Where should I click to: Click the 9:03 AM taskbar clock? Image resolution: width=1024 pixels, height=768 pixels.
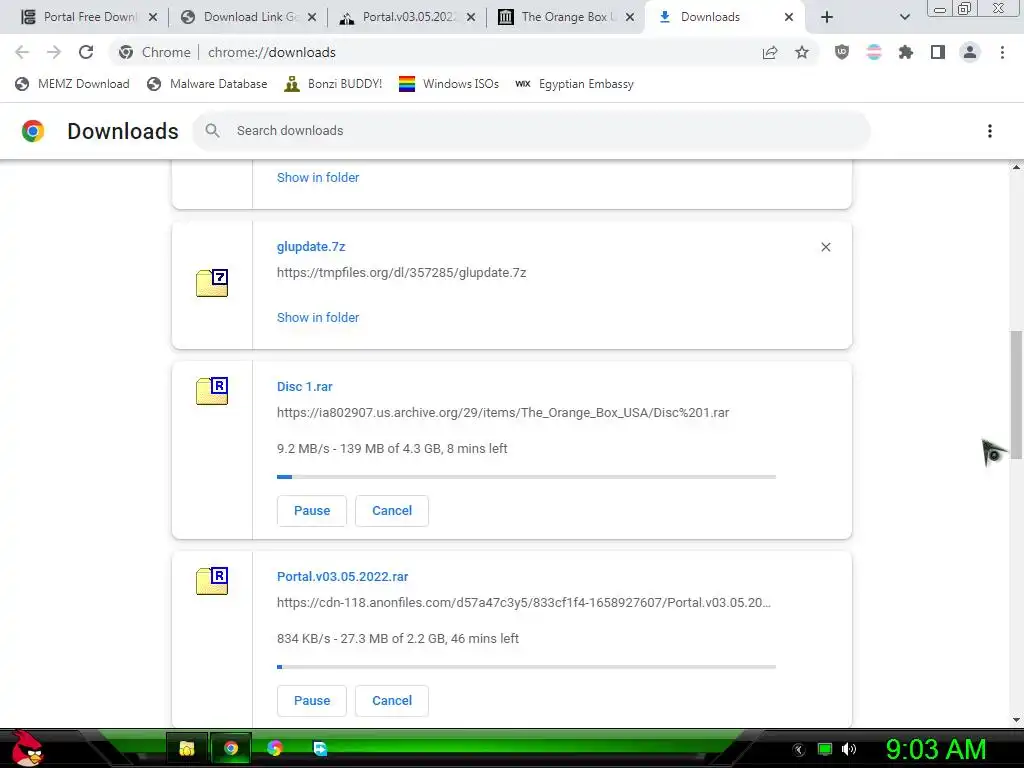point(935,749)
